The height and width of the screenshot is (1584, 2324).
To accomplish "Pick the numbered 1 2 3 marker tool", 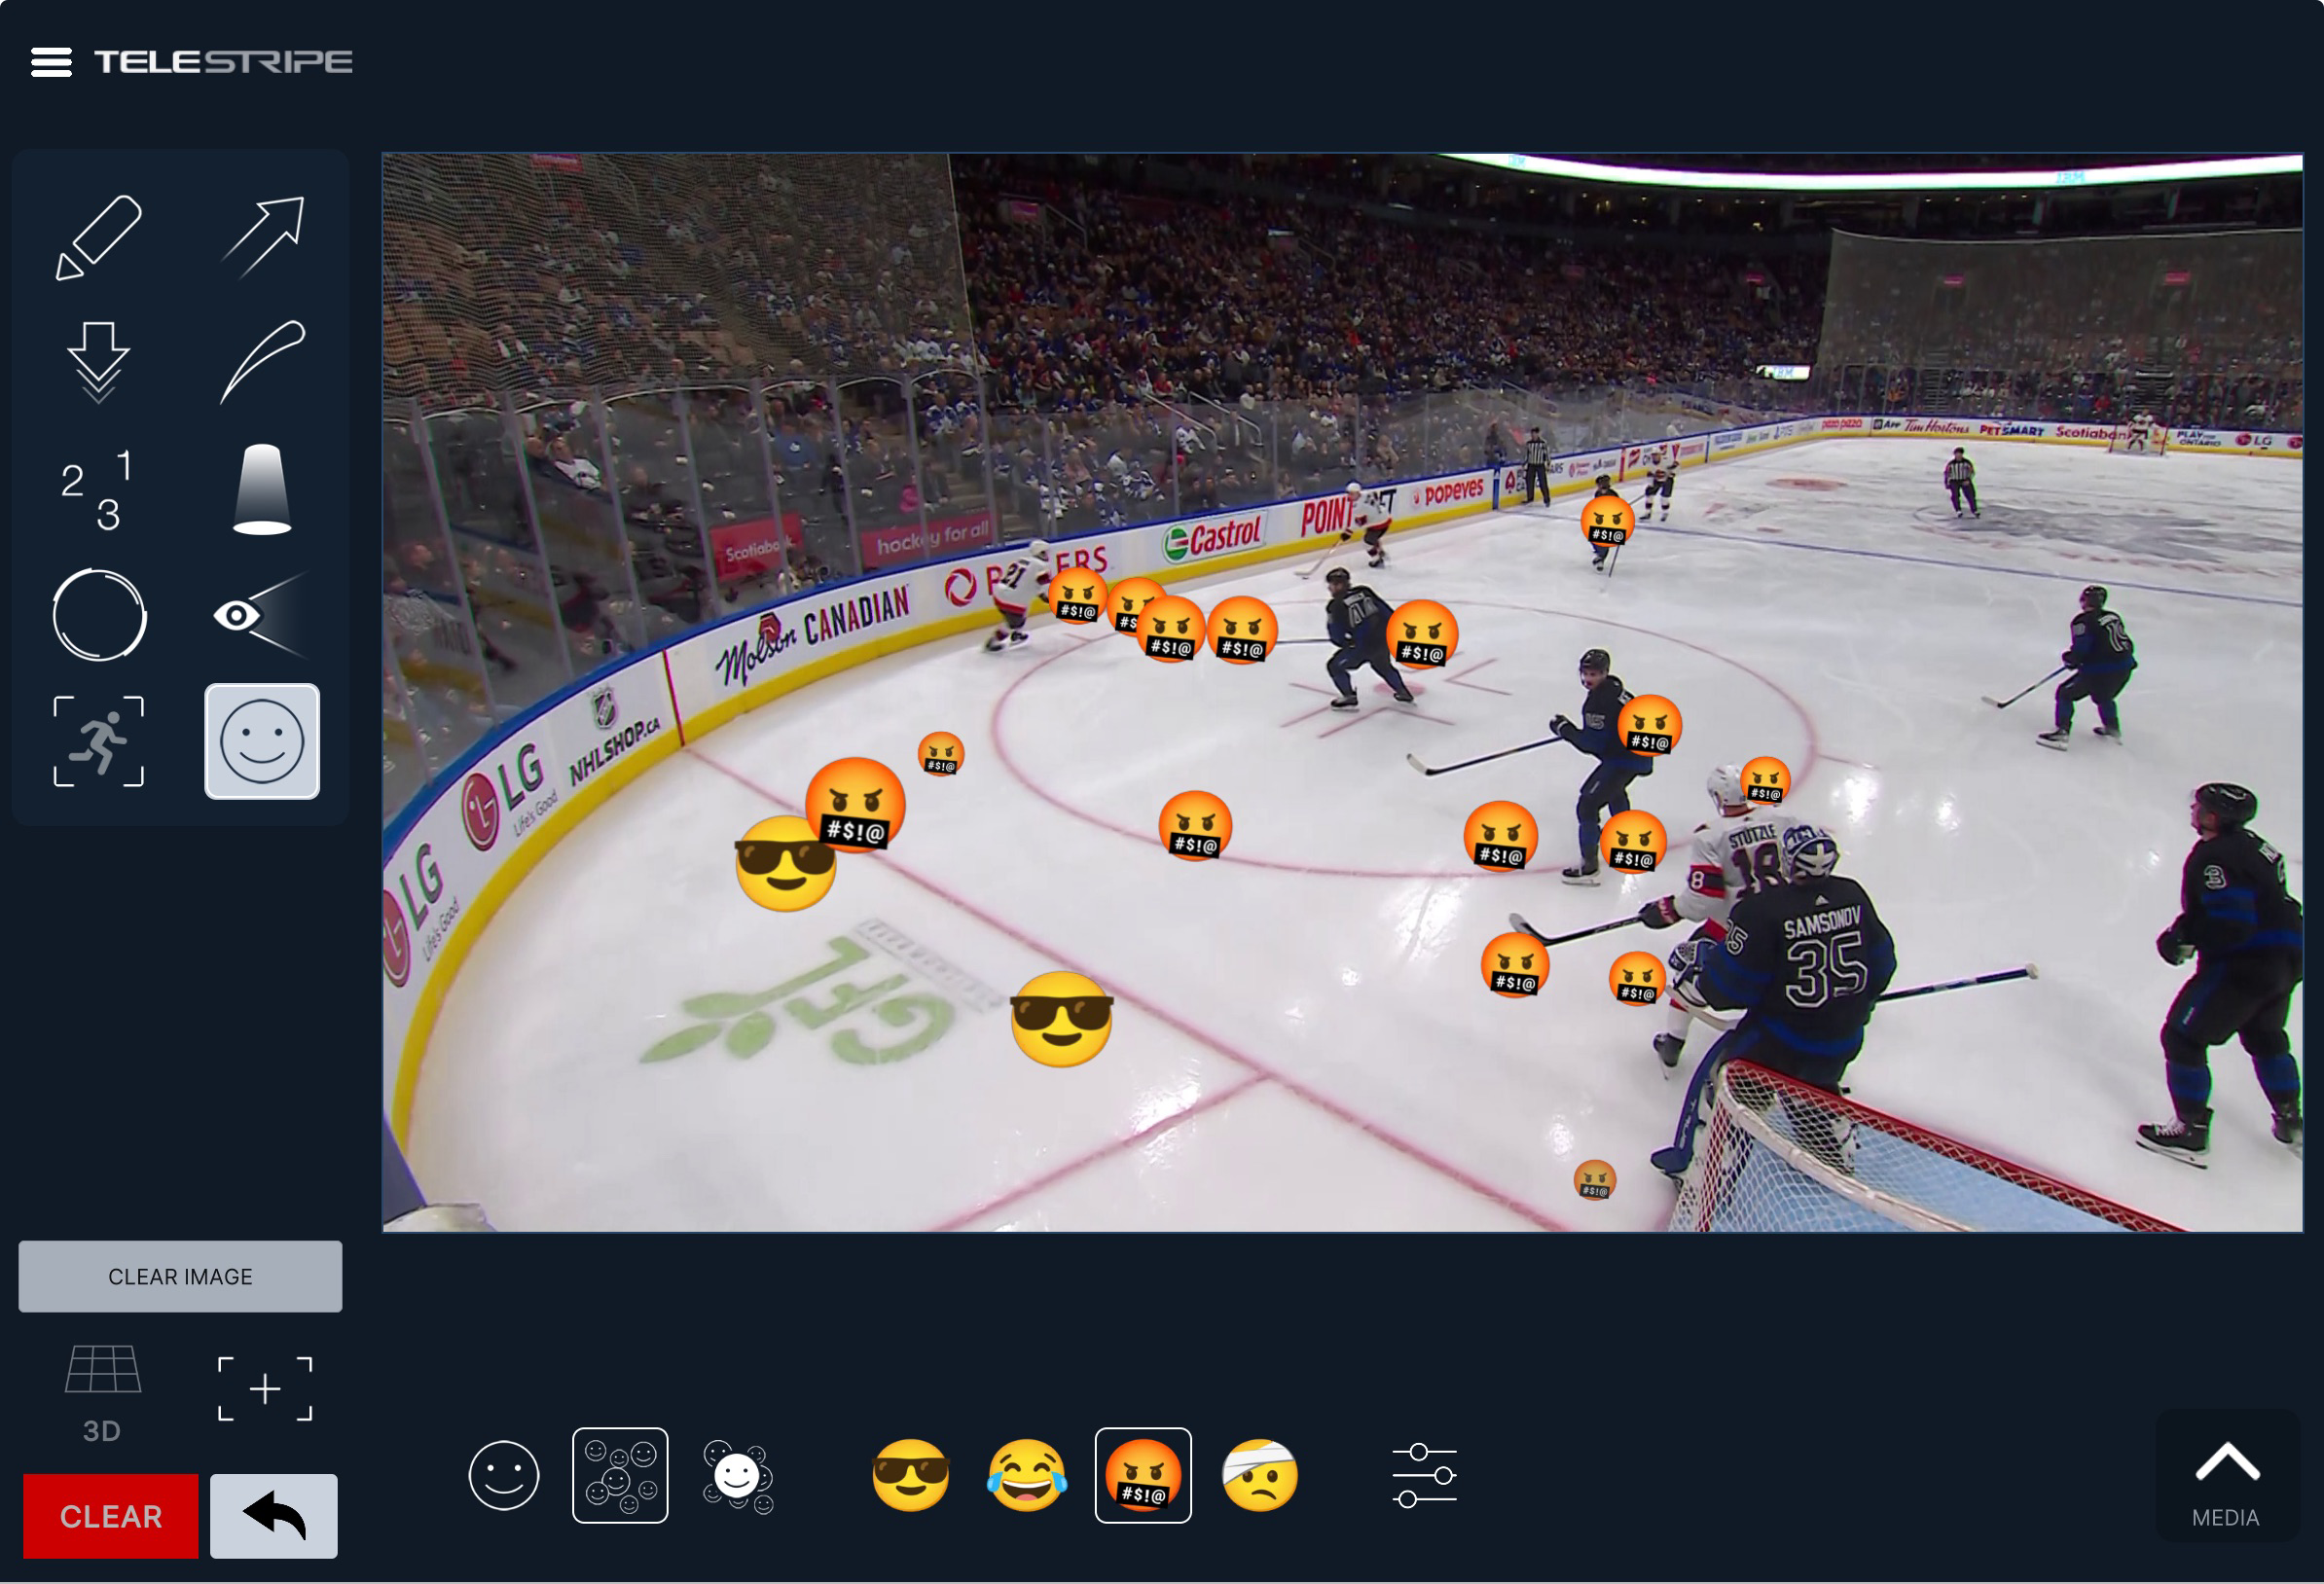I will (98, 490).
